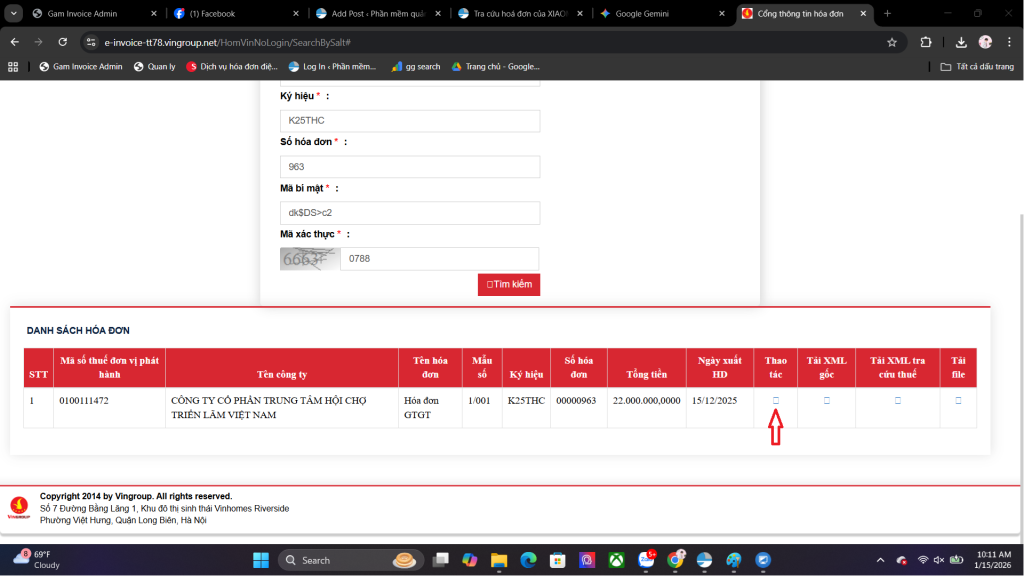
Task: Open the Chrome downloads icon
Action: tap(961, 42)
